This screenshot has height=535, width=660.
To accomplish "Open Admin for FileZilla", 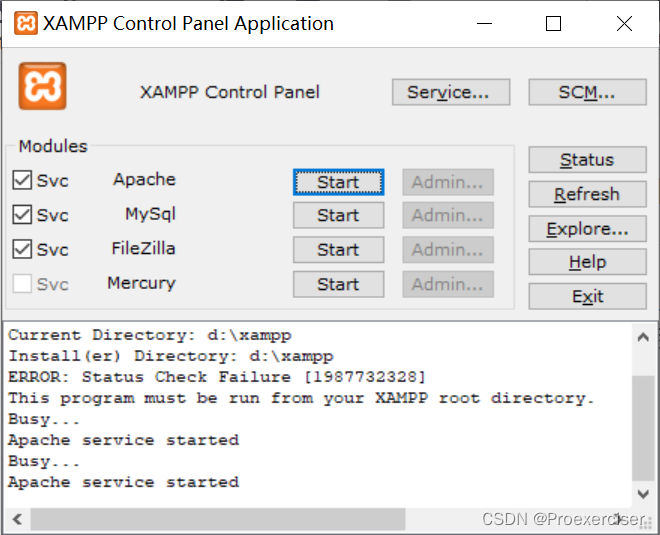I will pos(448,250).
